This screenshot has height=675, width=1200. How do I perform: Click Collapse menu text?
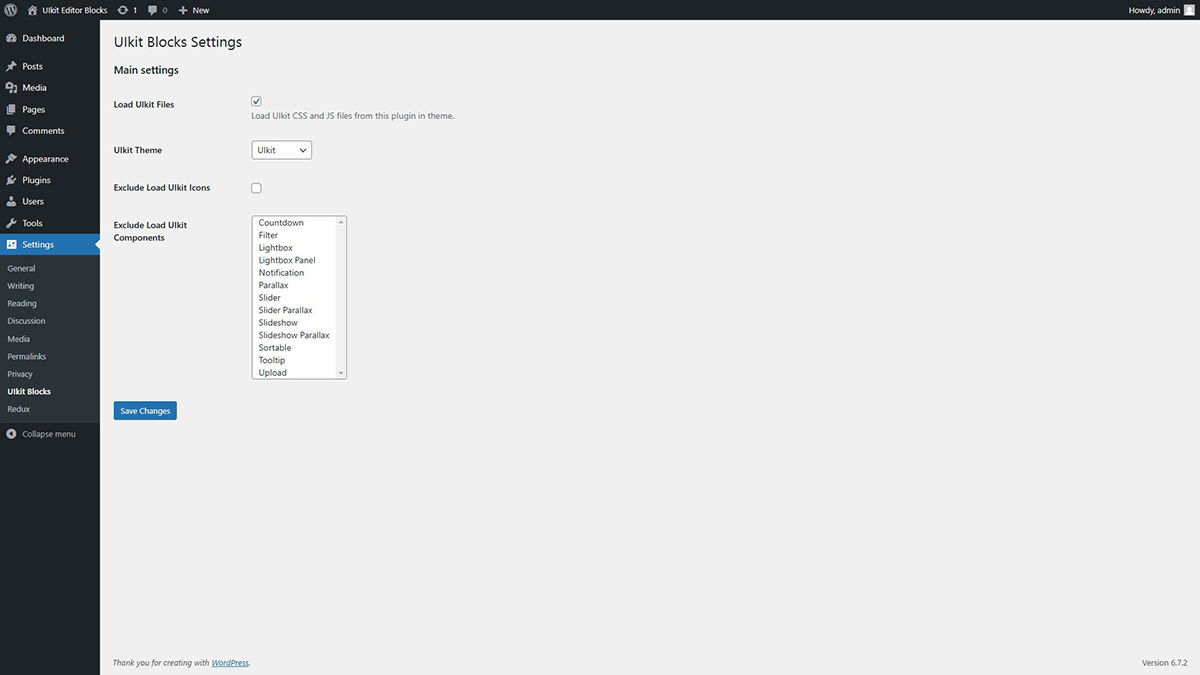point(49,434)
